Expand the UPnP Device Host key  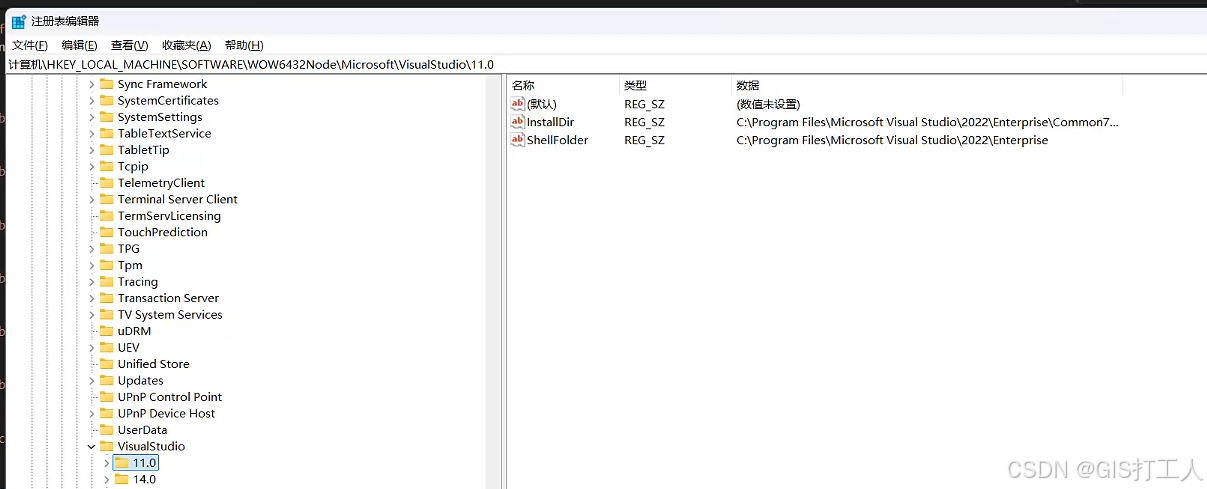point(92,414)
